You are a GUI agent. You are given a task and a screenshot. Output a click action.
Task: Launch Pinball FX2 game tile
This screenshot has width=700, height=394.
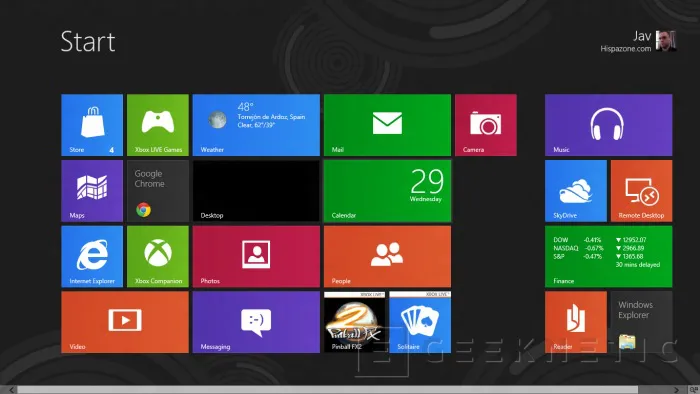point(354,322)
